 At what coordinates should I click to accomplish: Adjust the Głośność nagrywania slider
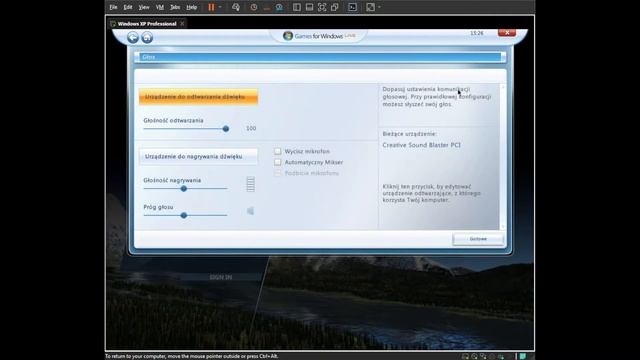(184, 189)
